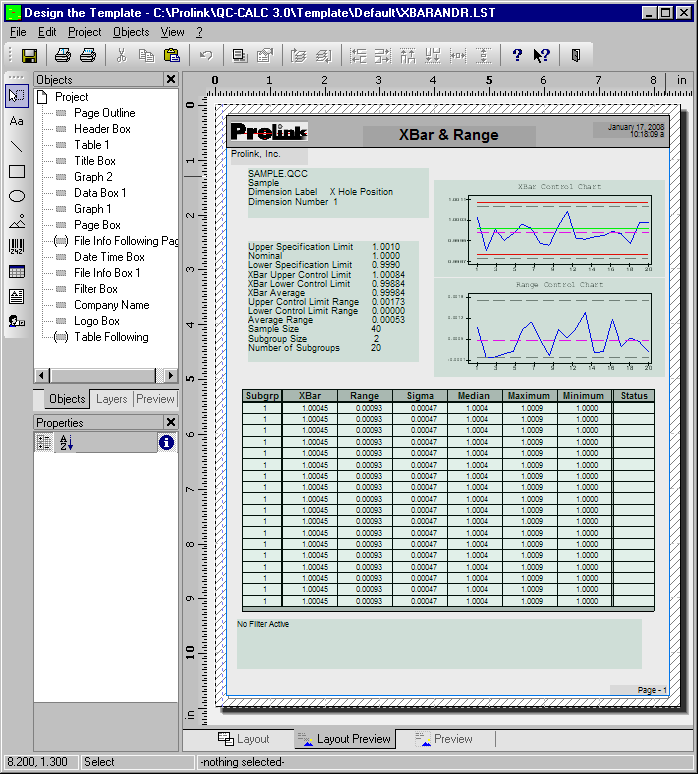Choose the formatted text object tool
The height and width of the screenshot is (774, 698).
(x=17, y=297)
